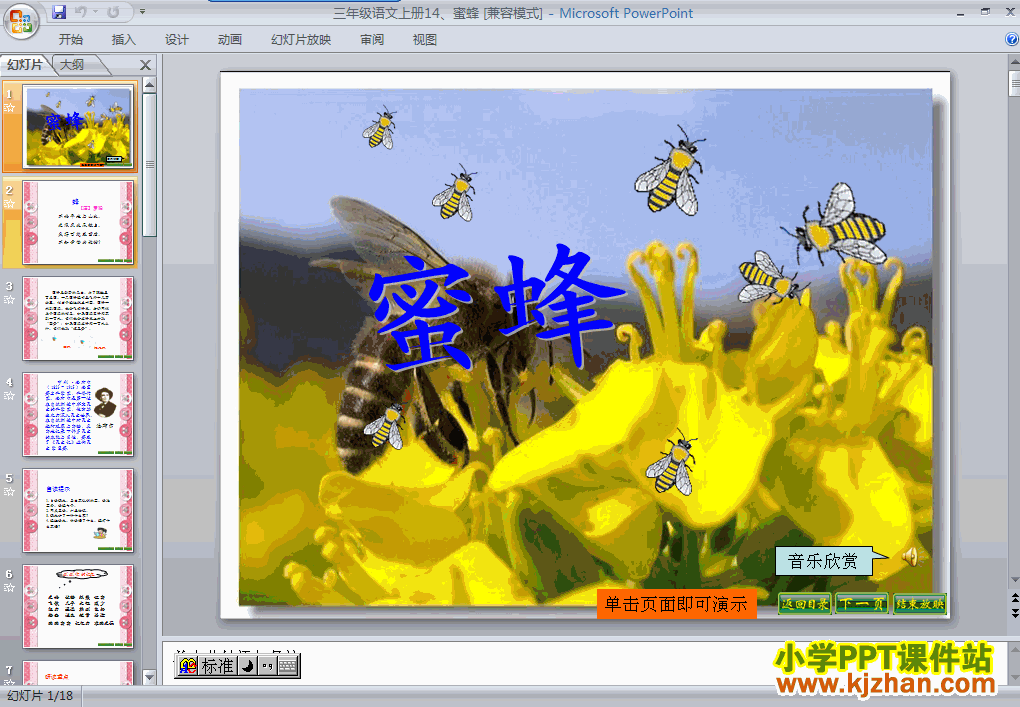1020x707 pixels.
Task: Click animation star icon beside slide 5
Action: click(x=9, y=492)
